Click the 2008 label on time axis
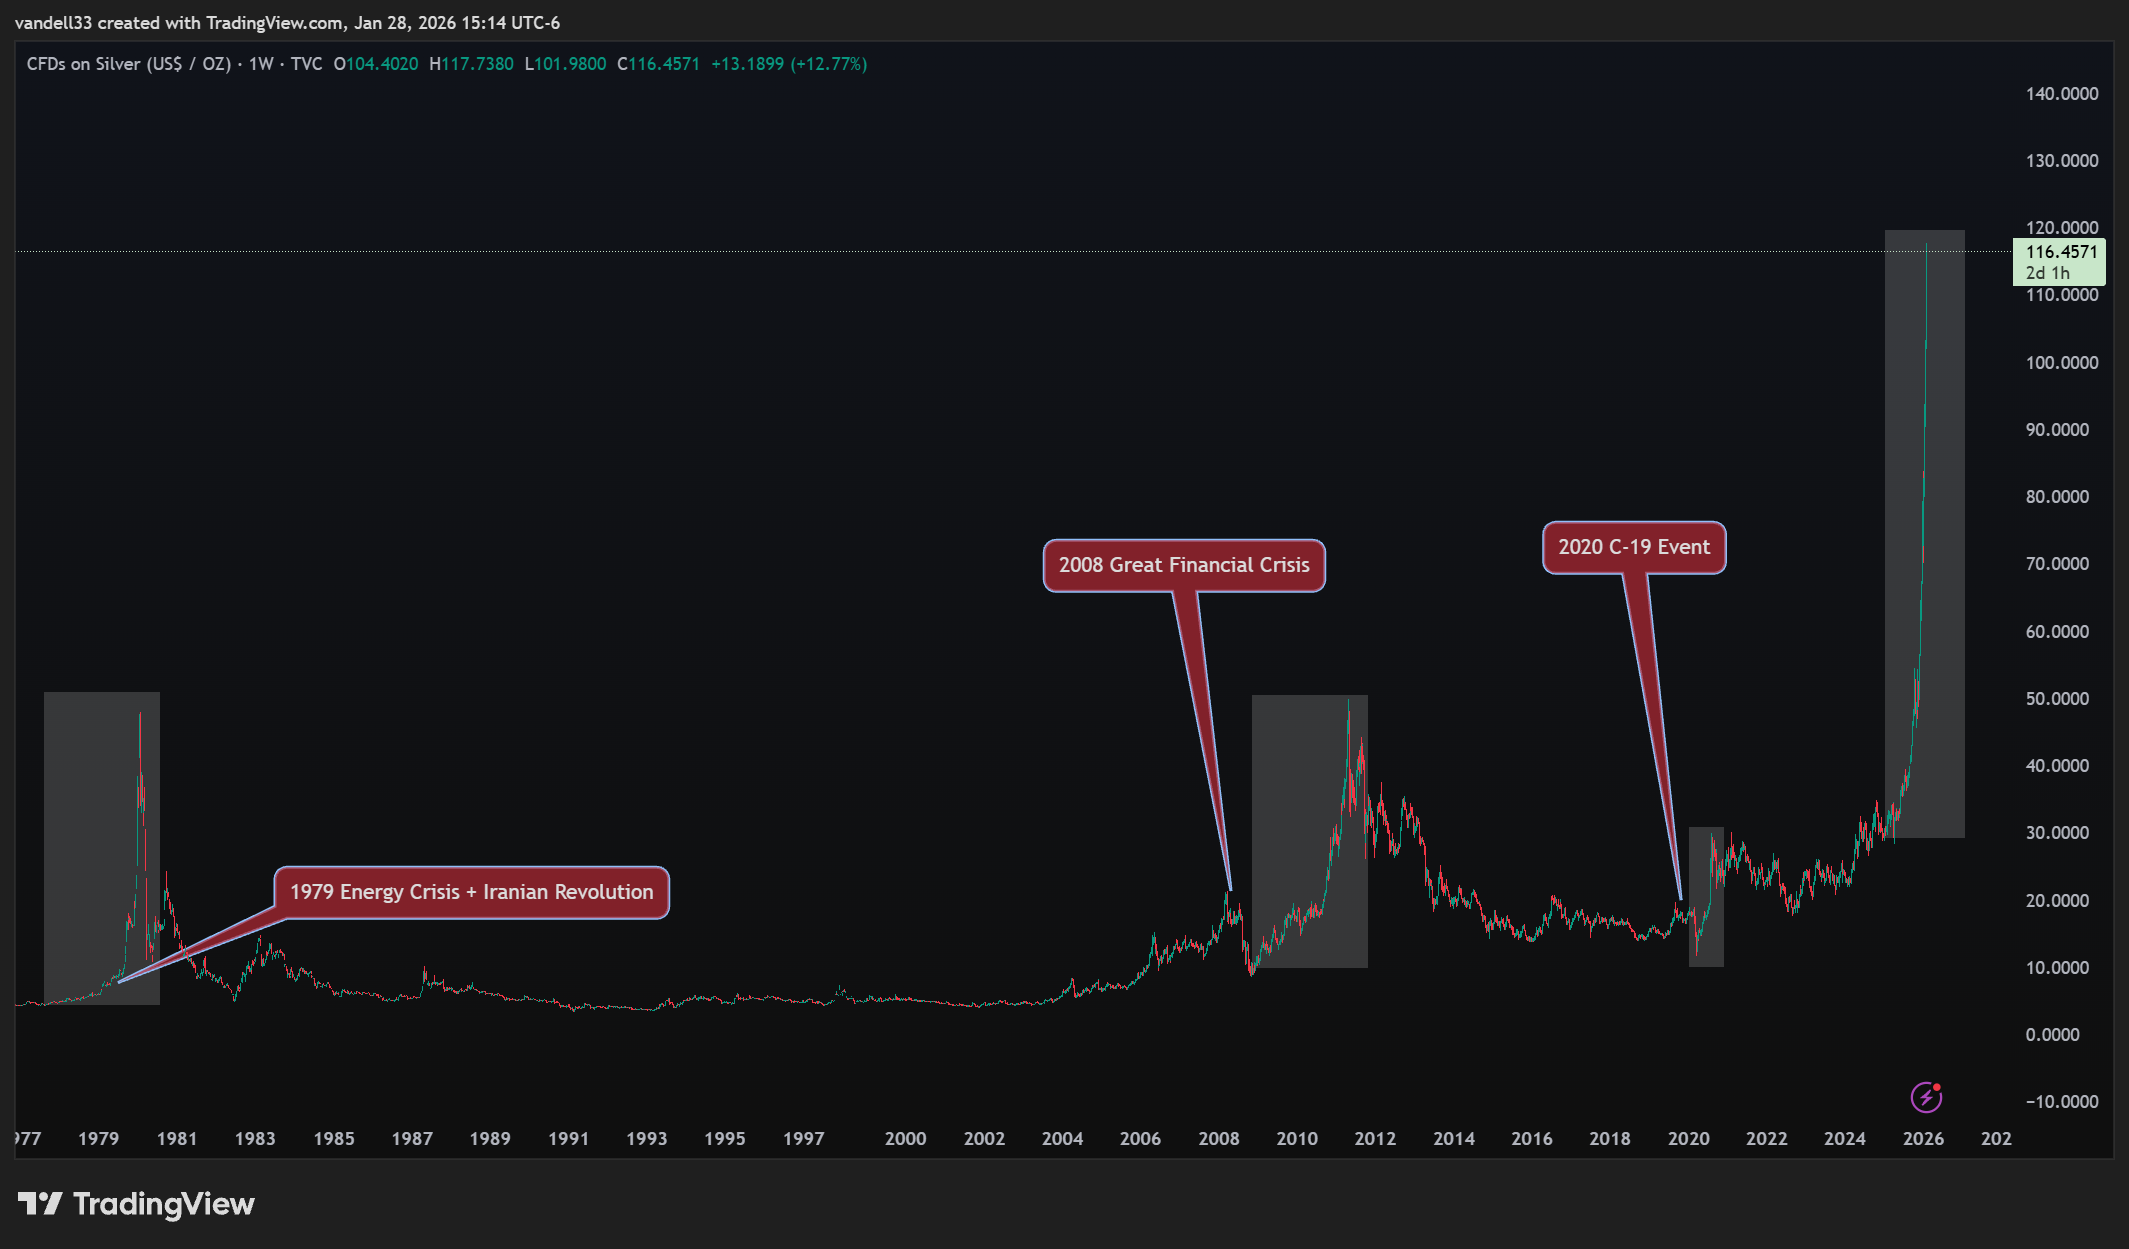The height and width of the screenshot is (1249, 2129). pos(1218,1139)
